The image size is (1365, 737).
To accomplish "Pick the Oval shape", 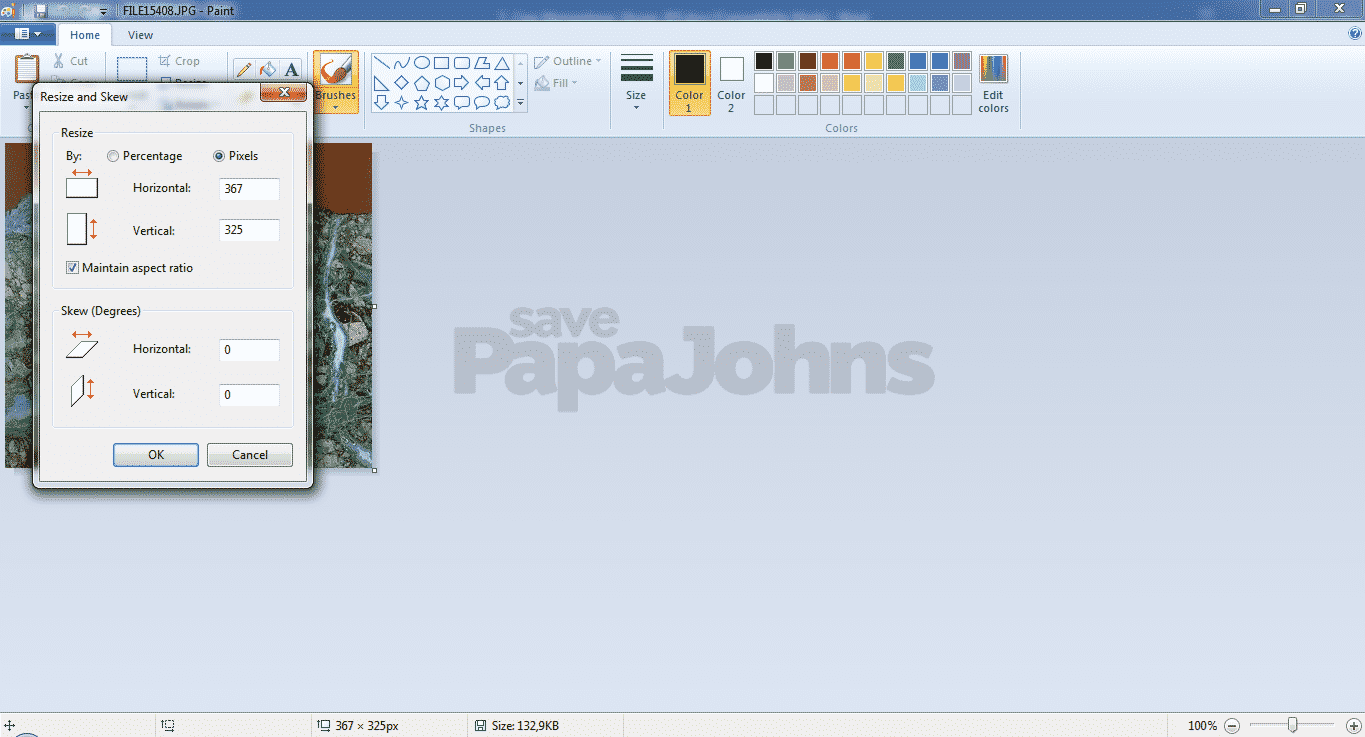I will (421, 62).
